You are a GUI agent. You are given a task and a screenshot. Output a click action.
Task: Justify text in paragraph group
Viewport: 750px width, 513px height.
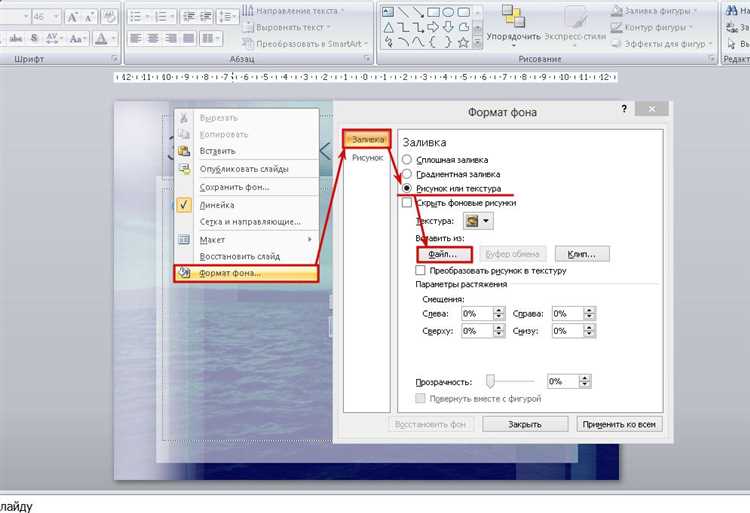click(188, 38)
